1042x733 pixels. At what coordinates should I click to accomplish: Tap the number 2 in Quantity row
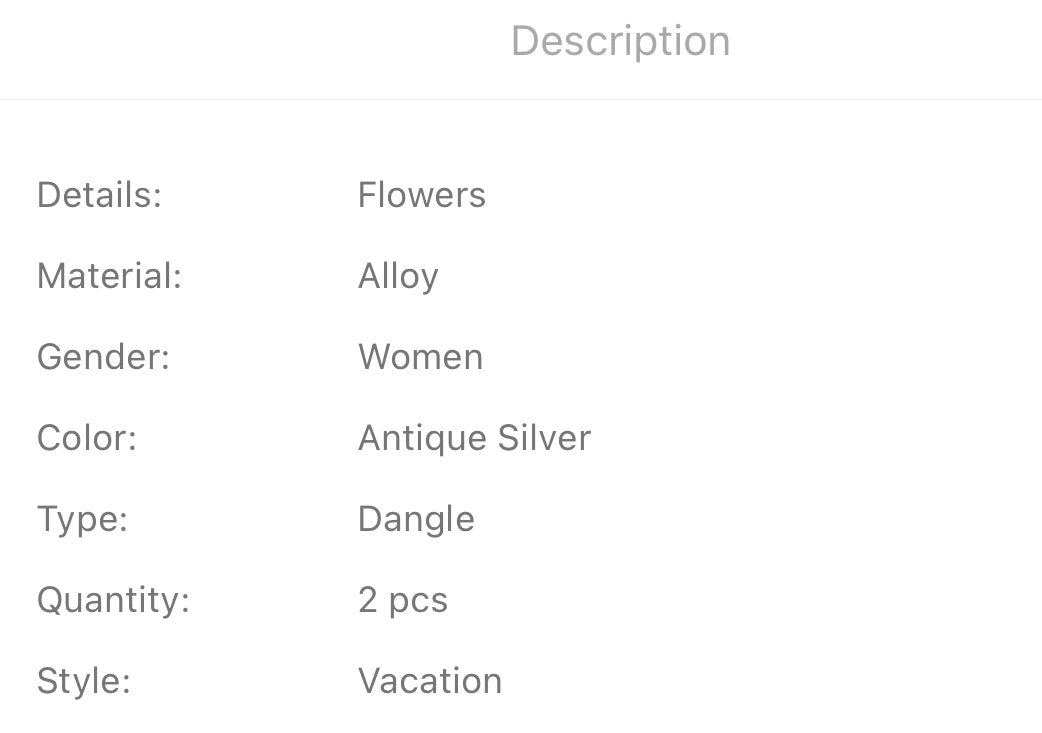pos(367,600)
